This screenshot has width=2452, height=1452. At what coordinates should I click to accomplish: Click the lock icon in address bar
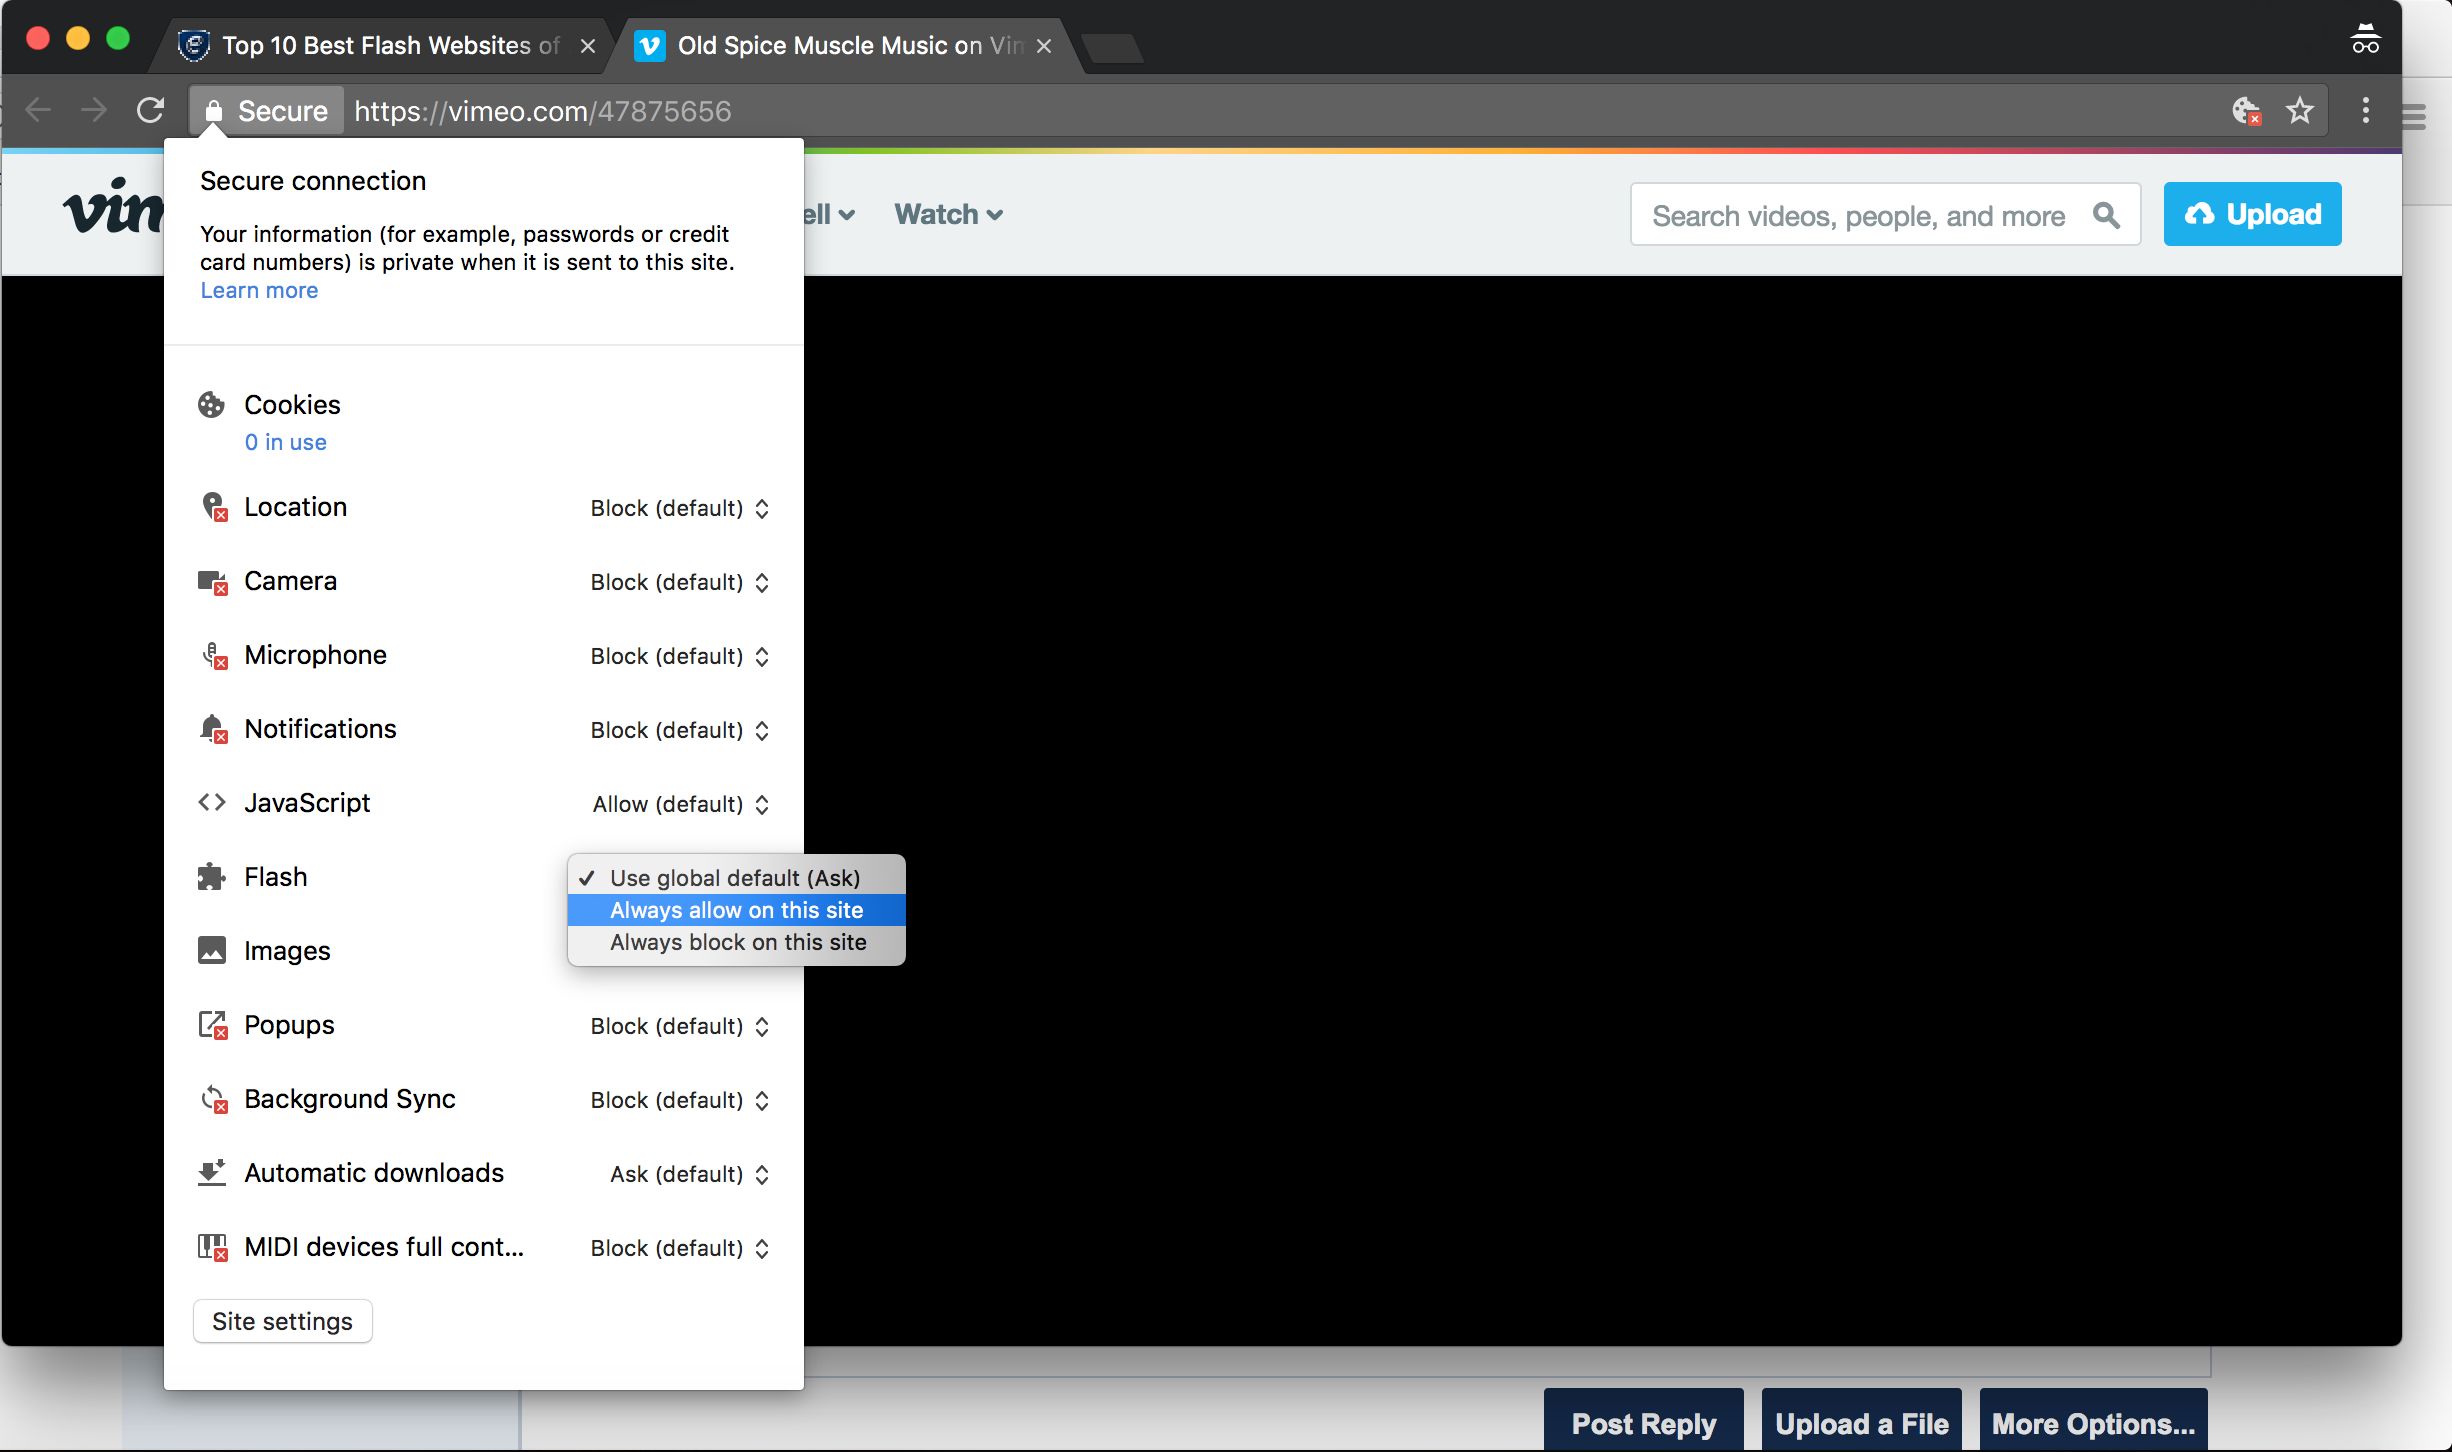213,111
